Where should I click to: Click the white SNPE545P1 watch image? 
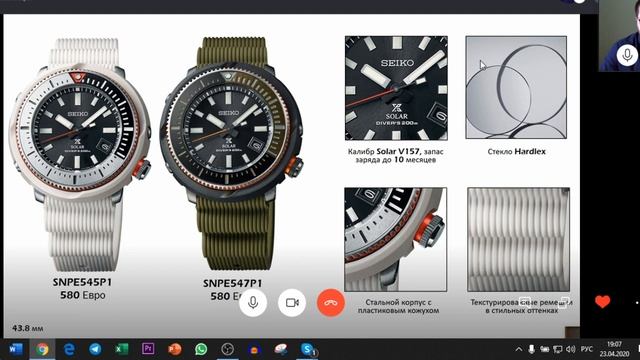(x=80, y=155)
